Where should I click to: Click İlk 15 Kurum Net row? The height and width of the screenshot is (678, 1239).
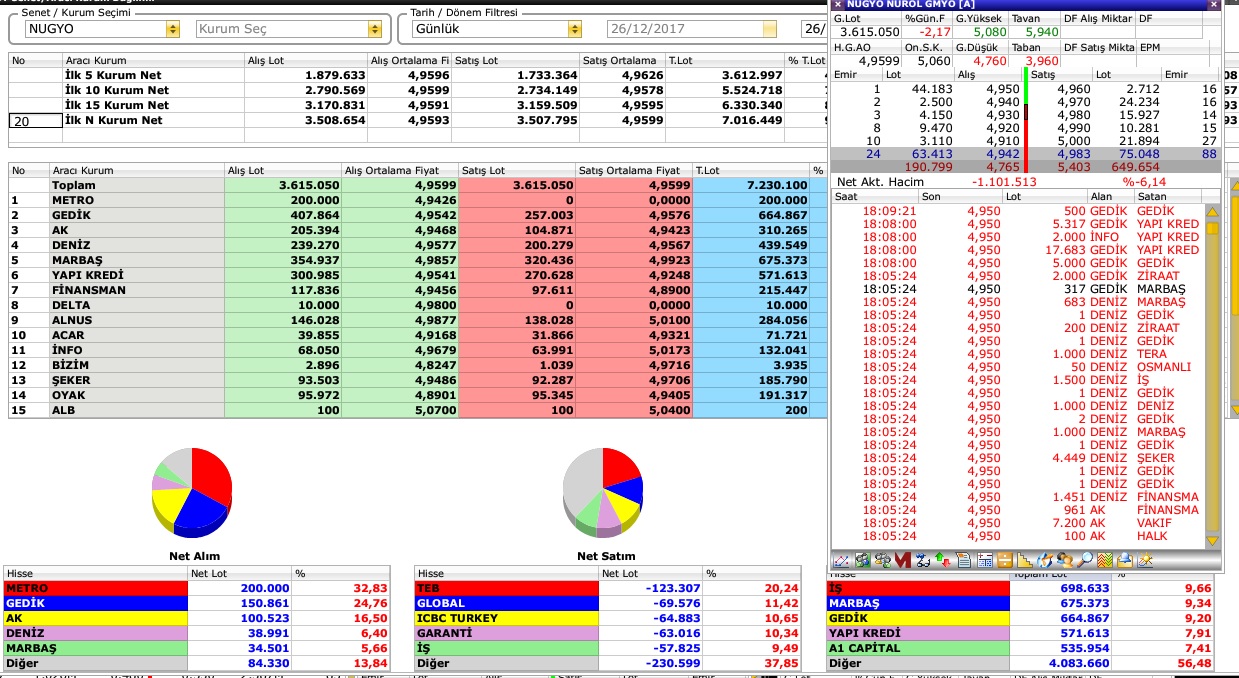pos(418,106)
